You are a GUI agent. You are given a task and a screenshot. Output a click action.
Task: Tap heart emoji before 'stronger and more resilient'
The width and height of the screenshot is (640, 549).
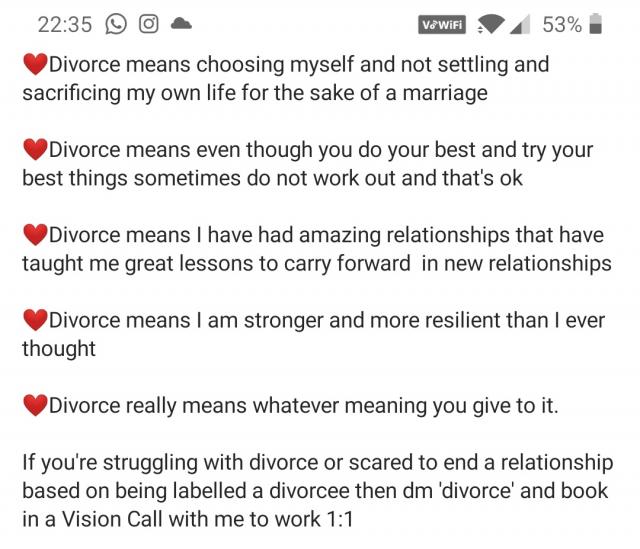tap(36, 320)
